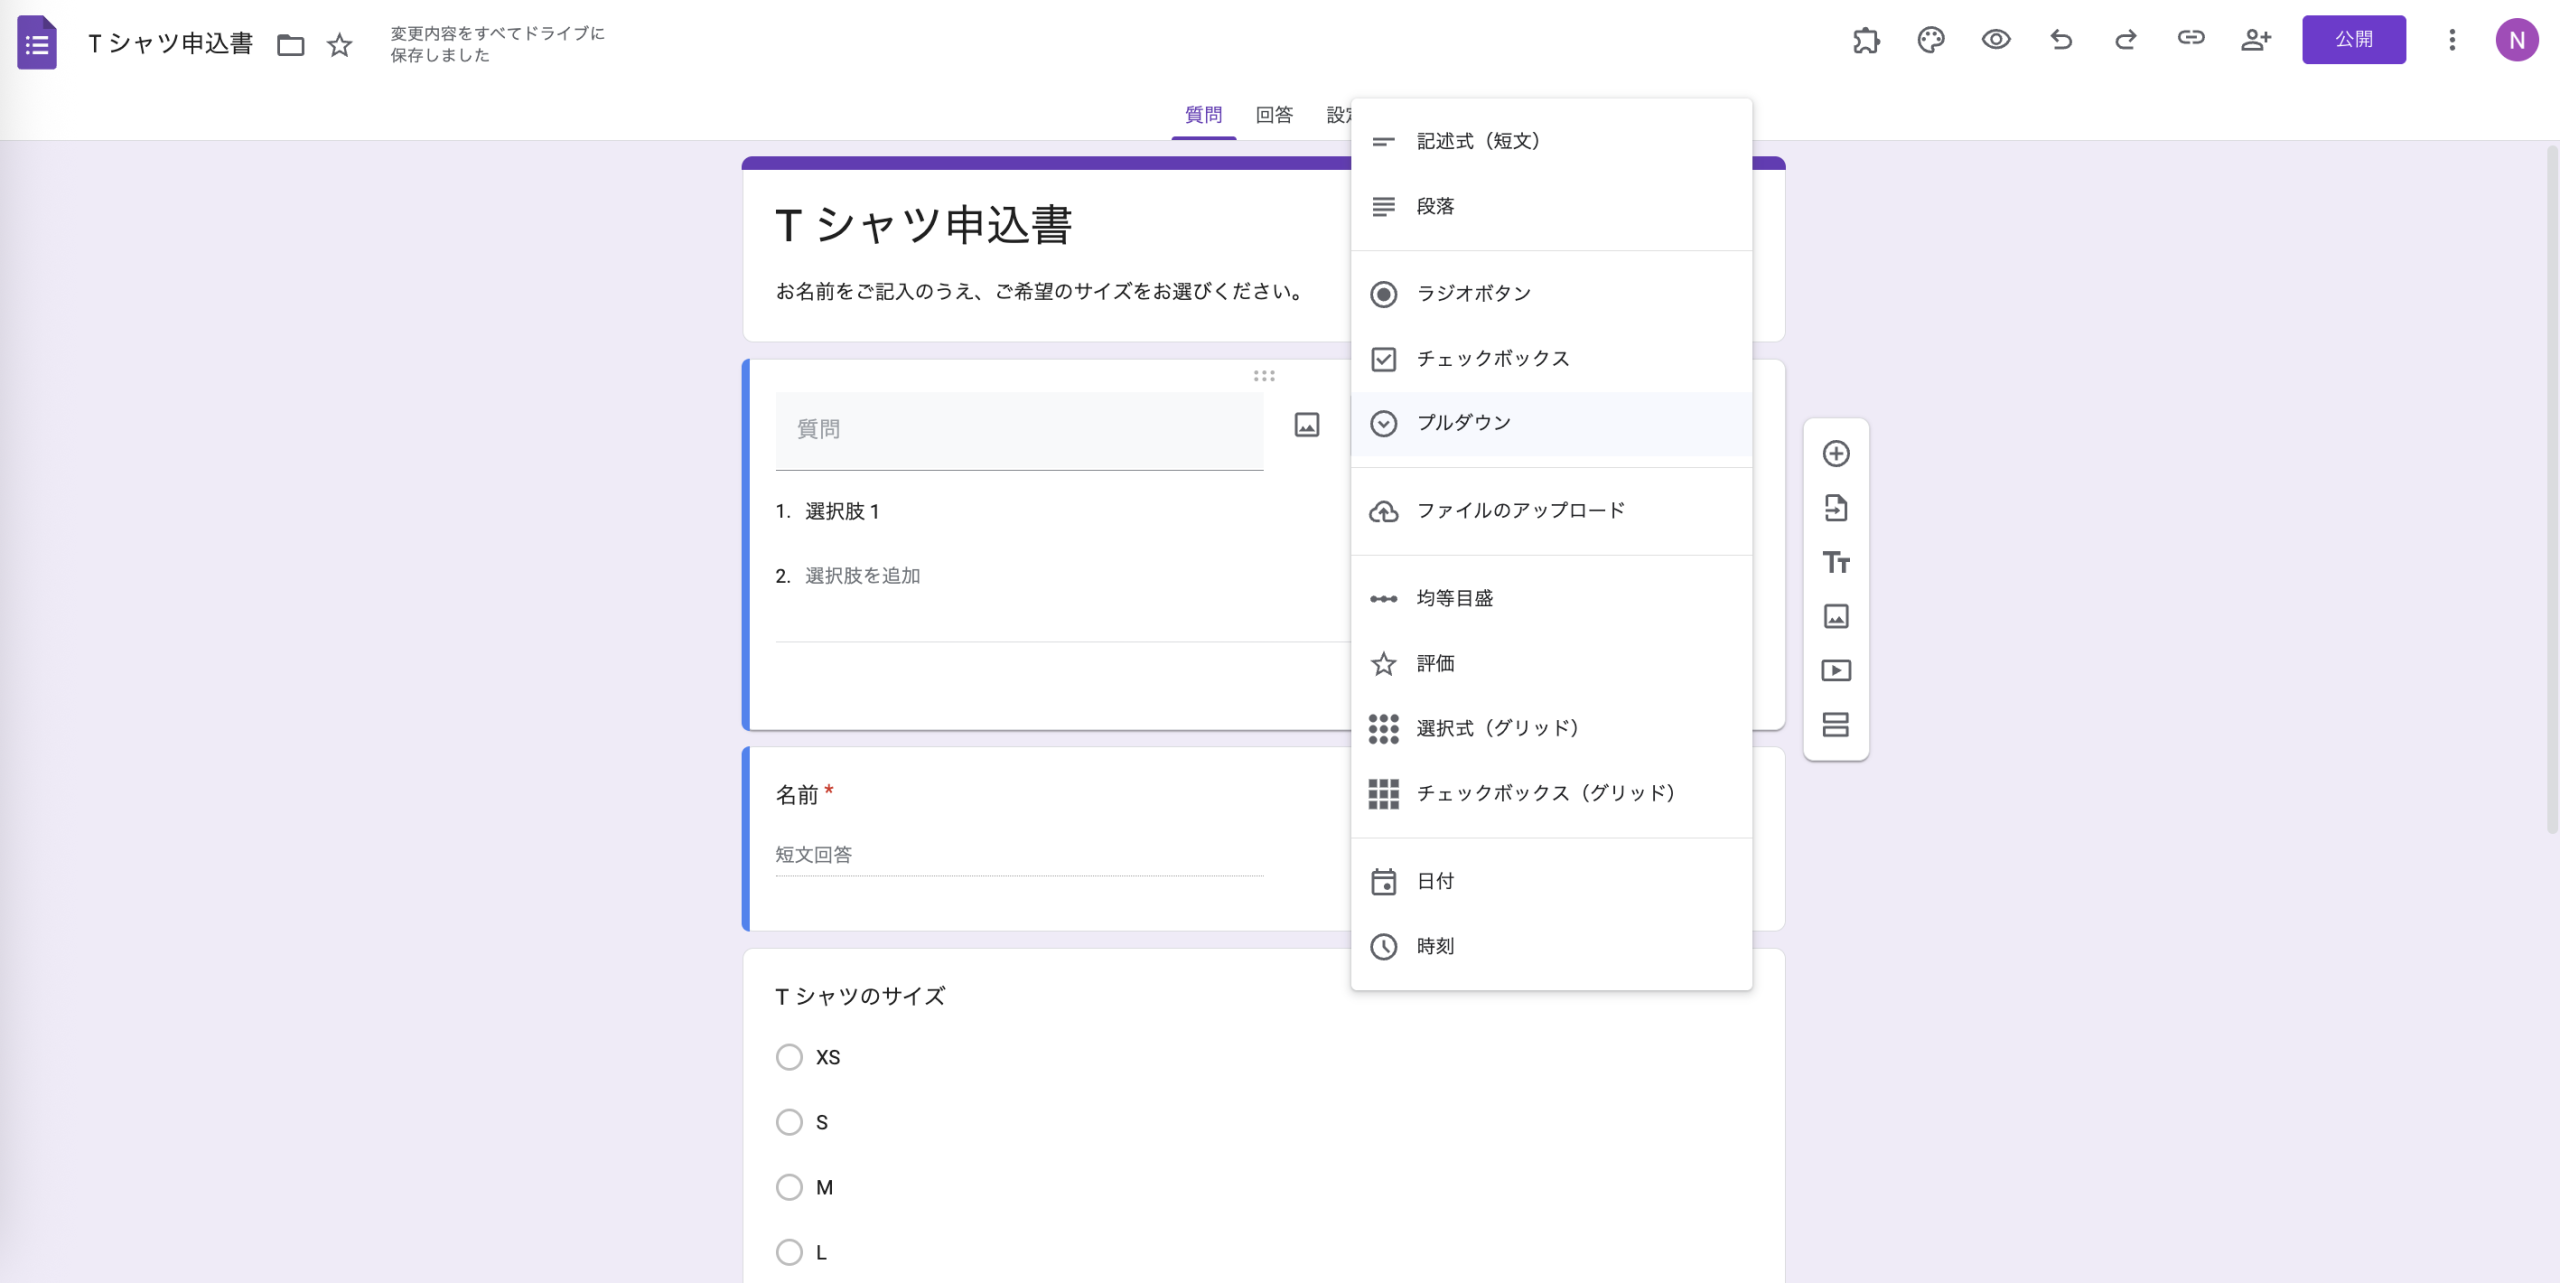Undo the last change
This screenshot has height=1283, width=2560.
coord(2061,40)
